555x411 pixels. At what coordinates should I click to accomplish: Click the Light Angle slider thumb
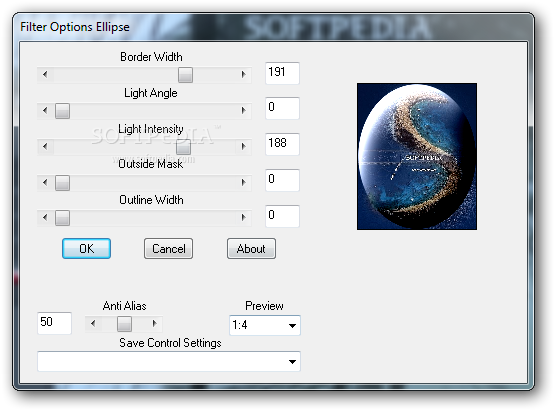click(x=62, y=111)
